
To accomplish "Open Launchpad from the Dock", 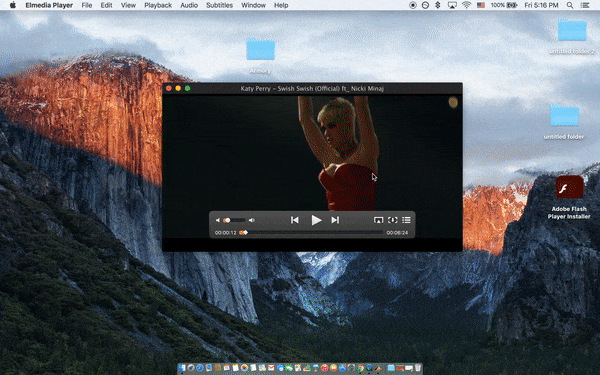I will click(x=191, y=368).
